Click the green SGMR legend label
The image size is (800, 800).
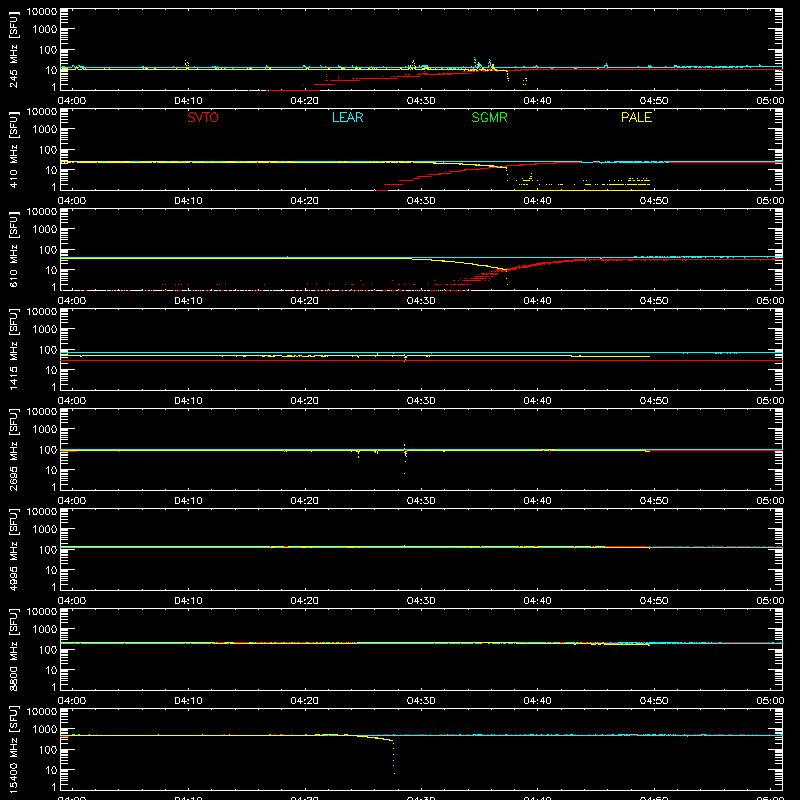[x=489, y=117]
